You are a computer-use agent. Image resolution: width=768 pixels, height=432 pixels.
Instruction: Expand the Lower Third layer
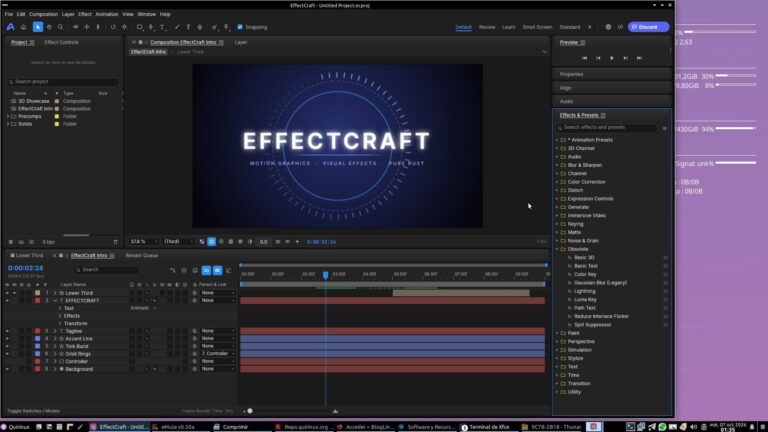55,293
